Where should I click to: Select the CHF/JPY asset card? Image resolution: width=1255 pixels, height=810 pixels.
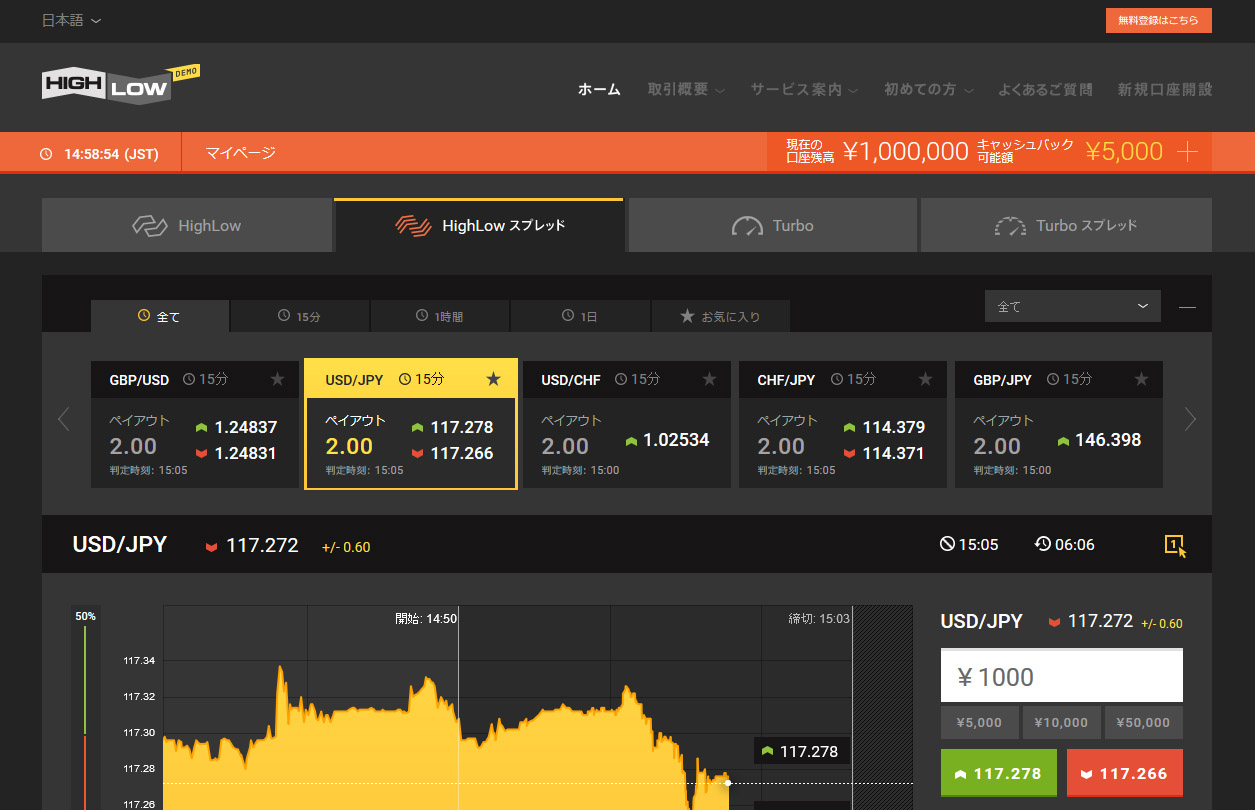coord(843,424)
